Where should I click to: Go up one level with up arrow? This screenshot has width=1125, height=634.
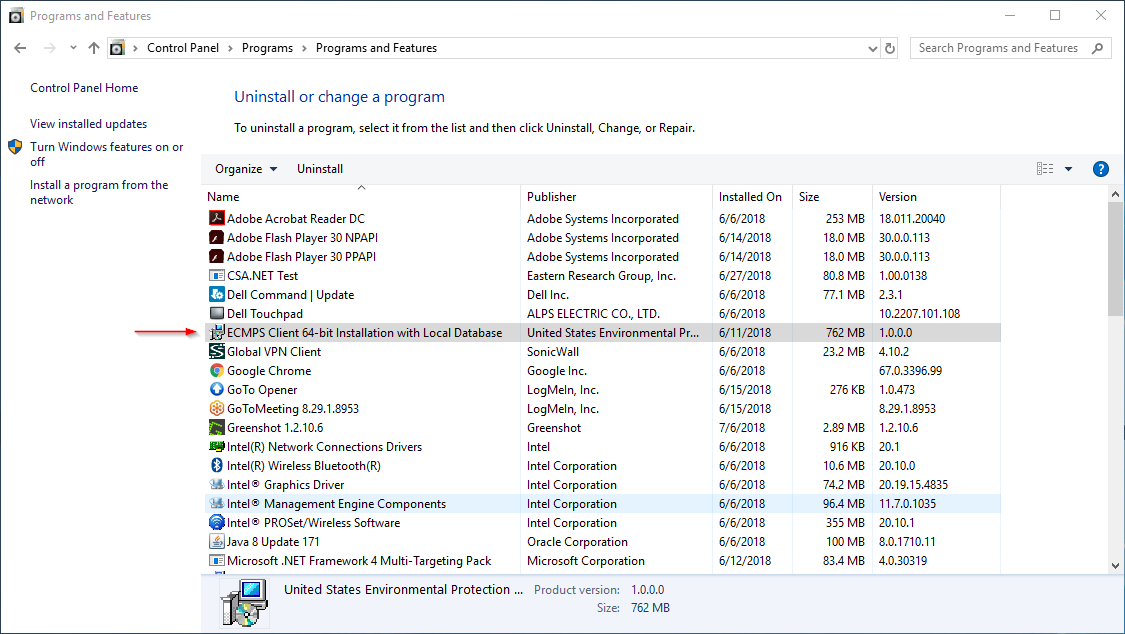(x=94, y=48)
